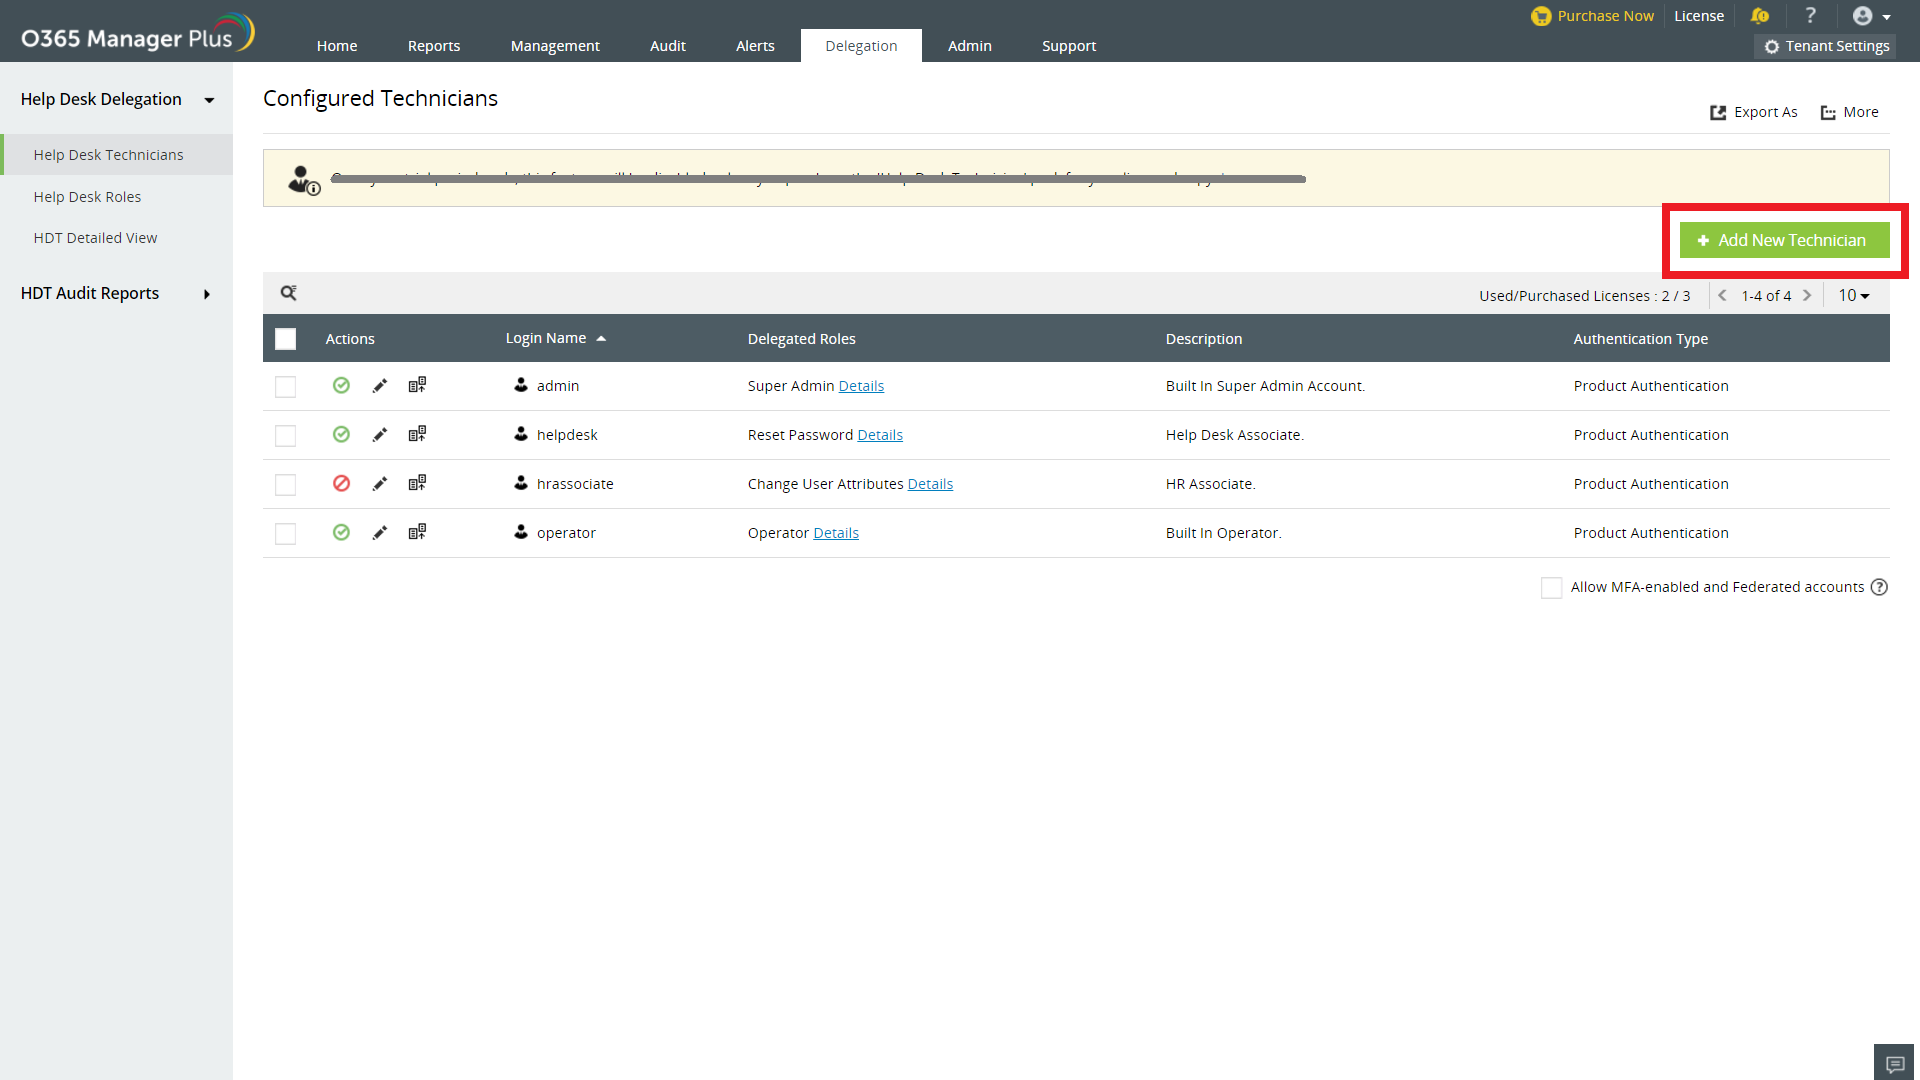Click the Add New Technician button

[x=1784, y=240]
